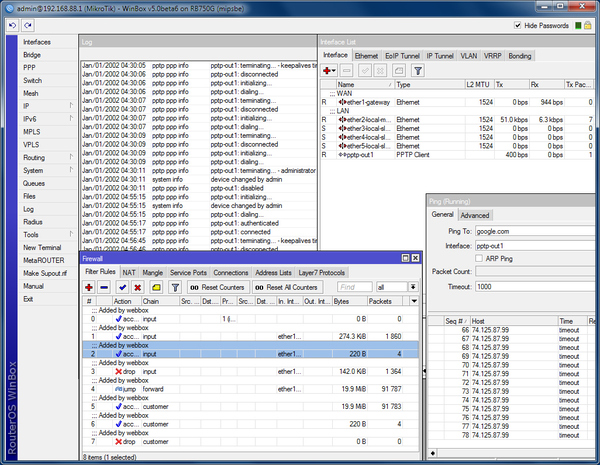Enable selected firewall rule with blue checkmark
600x465 pixels.
(122, 286)
